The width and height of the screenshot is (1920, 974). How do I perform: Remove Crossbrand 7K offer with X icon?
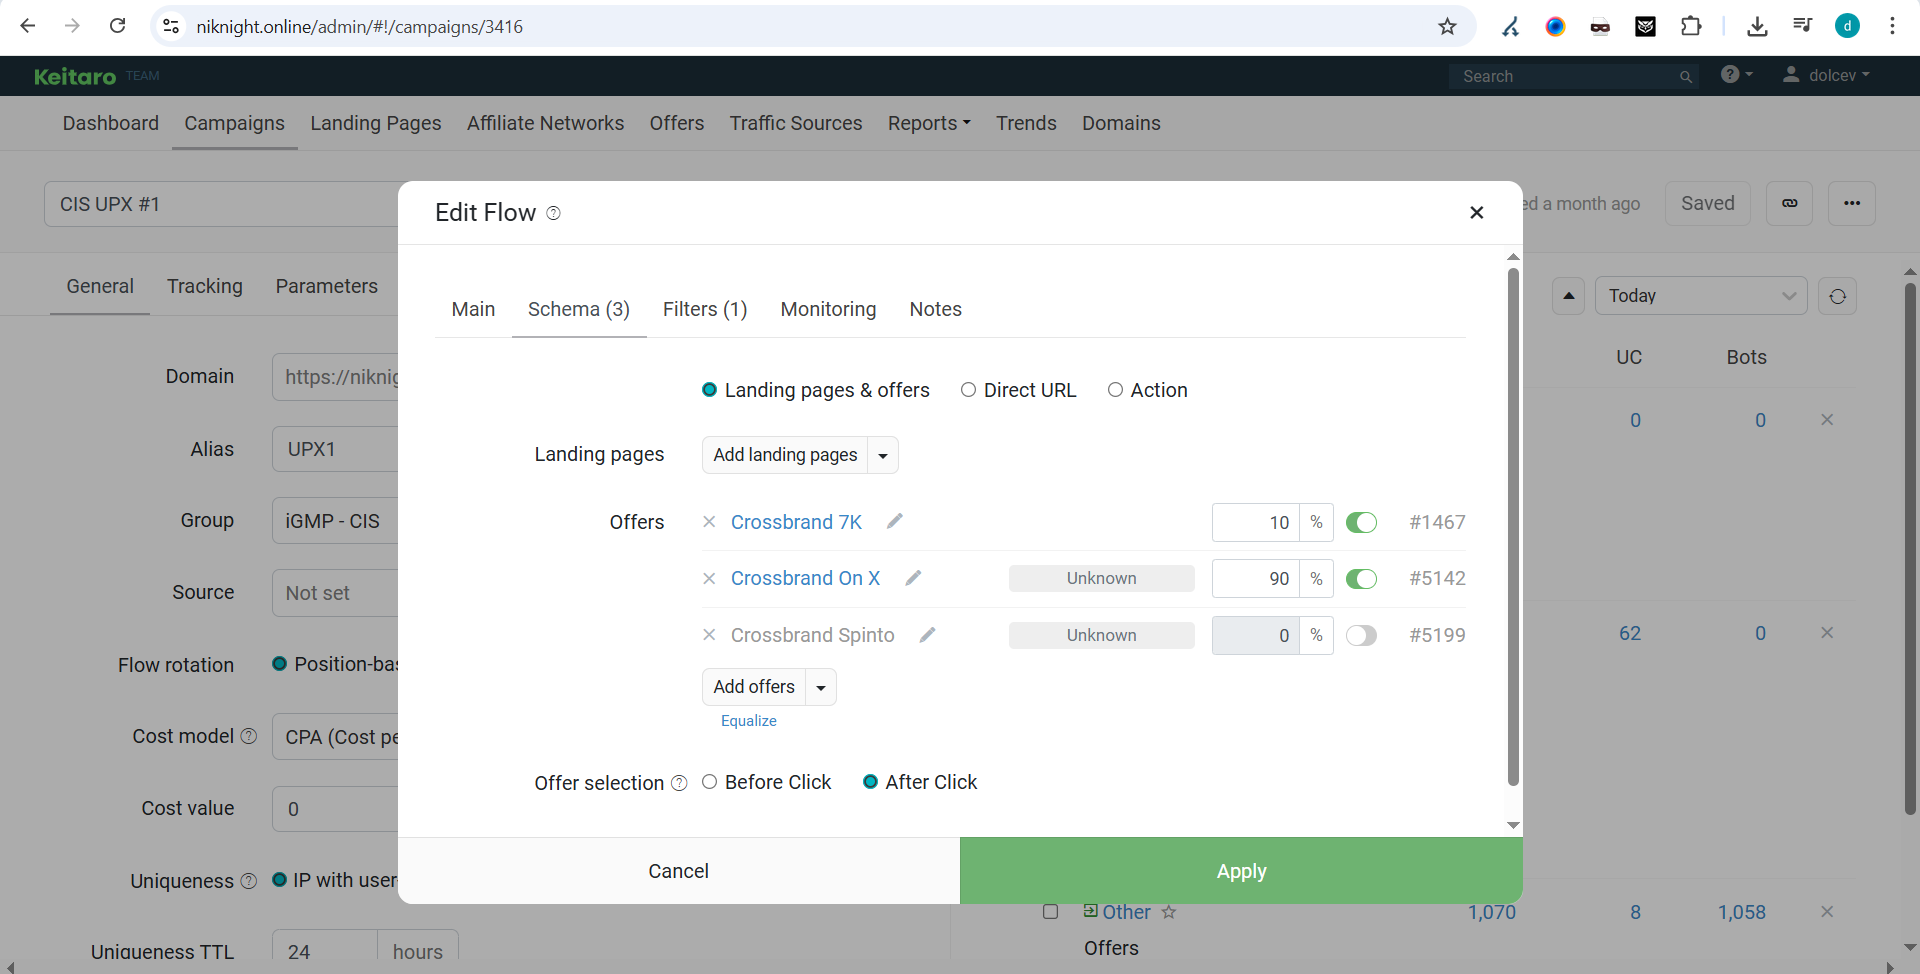pyautogui.click(x=709, y=522)
